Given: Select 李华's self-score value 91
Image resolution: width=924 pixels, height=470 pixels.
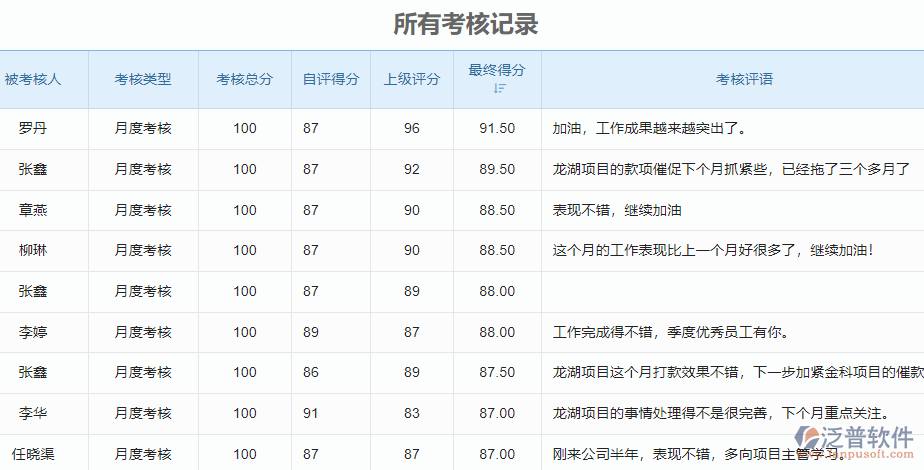Looking at the screenshot, I should (311, 413).
